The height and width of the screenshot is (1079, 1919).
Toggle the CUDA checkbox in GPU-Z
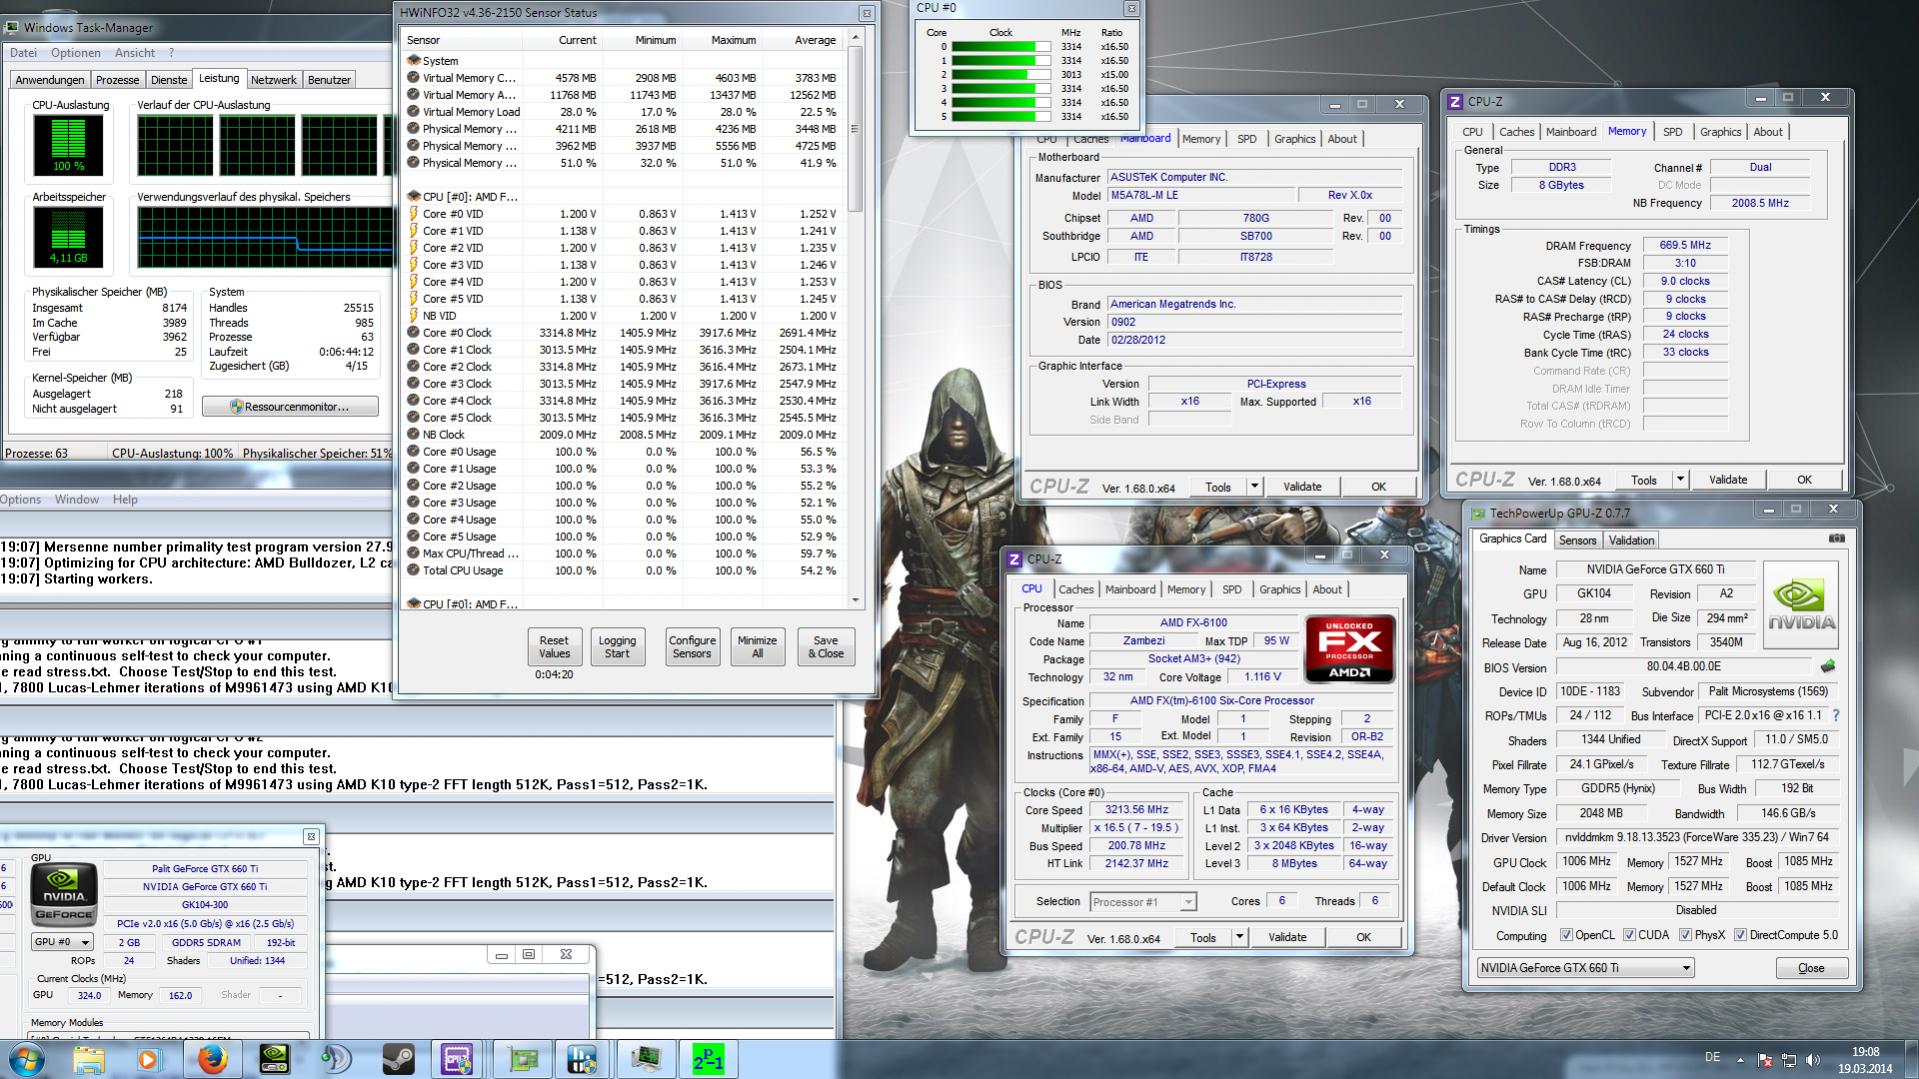click(x=1629, y=936)
